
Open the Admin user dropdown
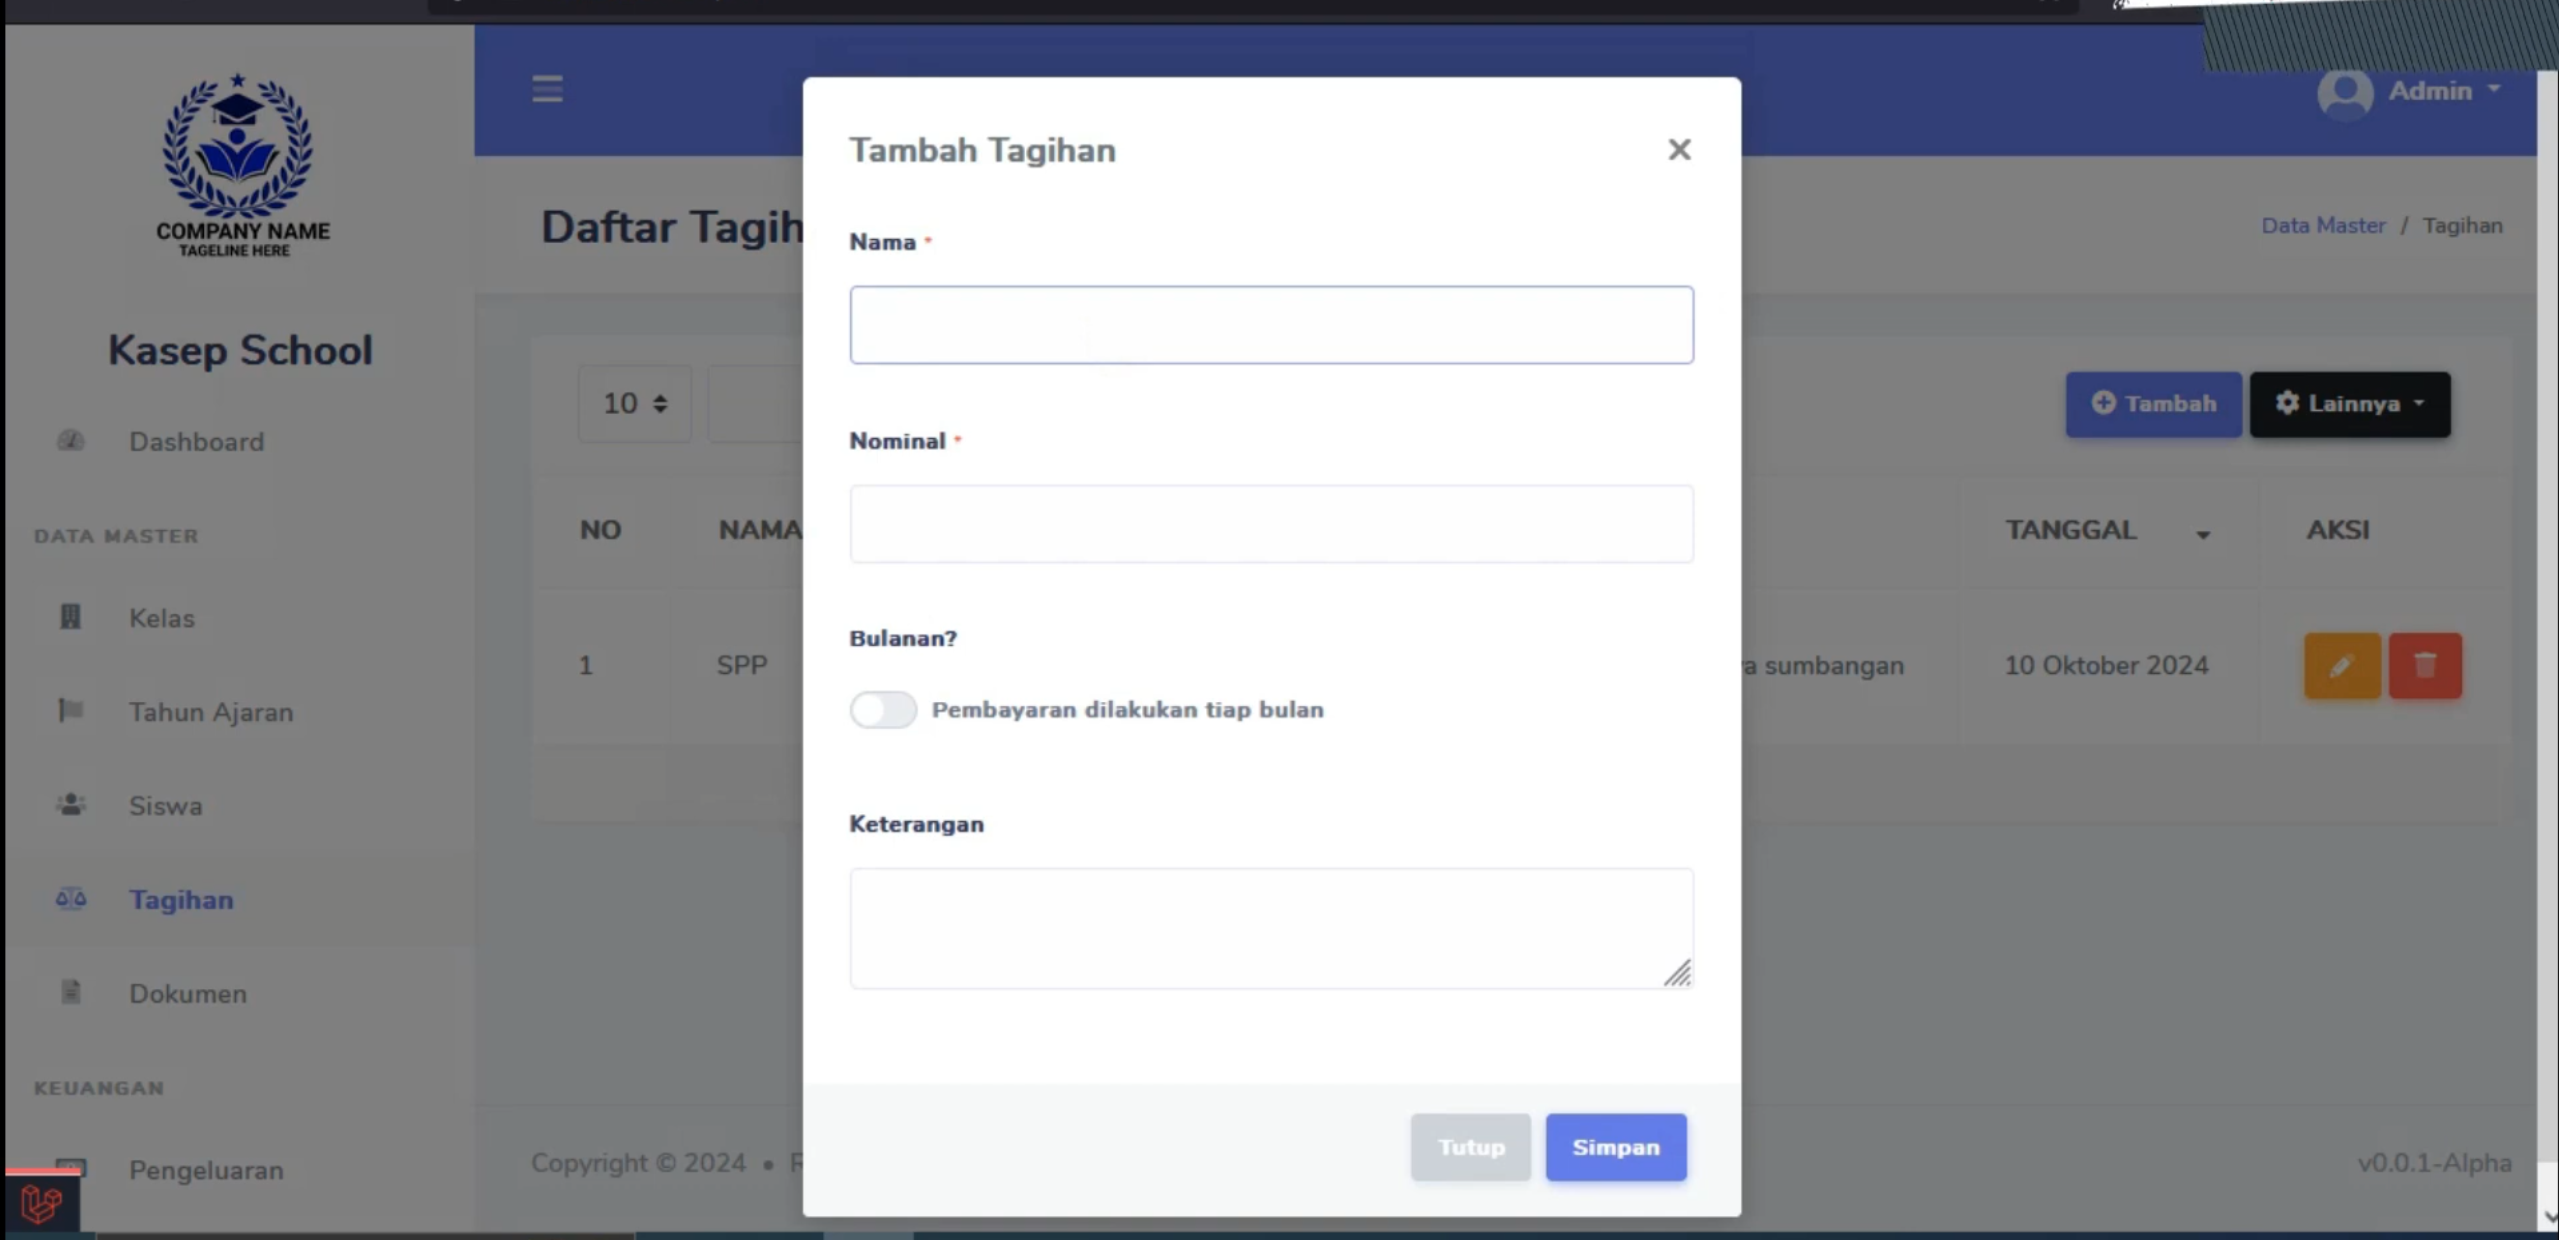pyautogui.click(x=2410, y=91)
